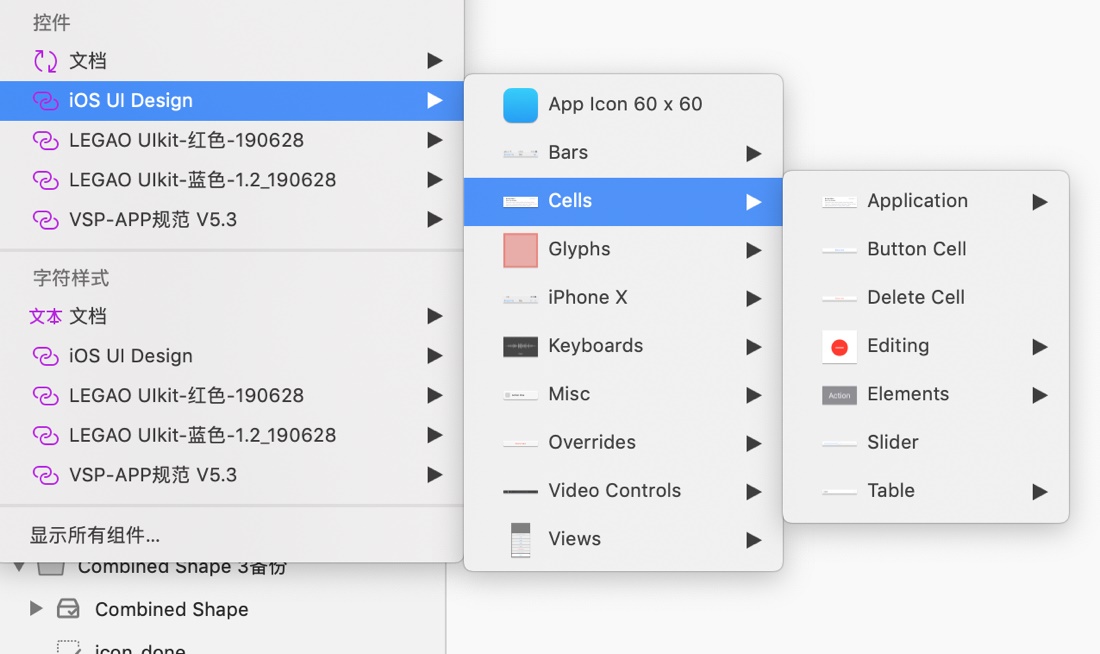Click the Views table preview icon

(520, 540)
